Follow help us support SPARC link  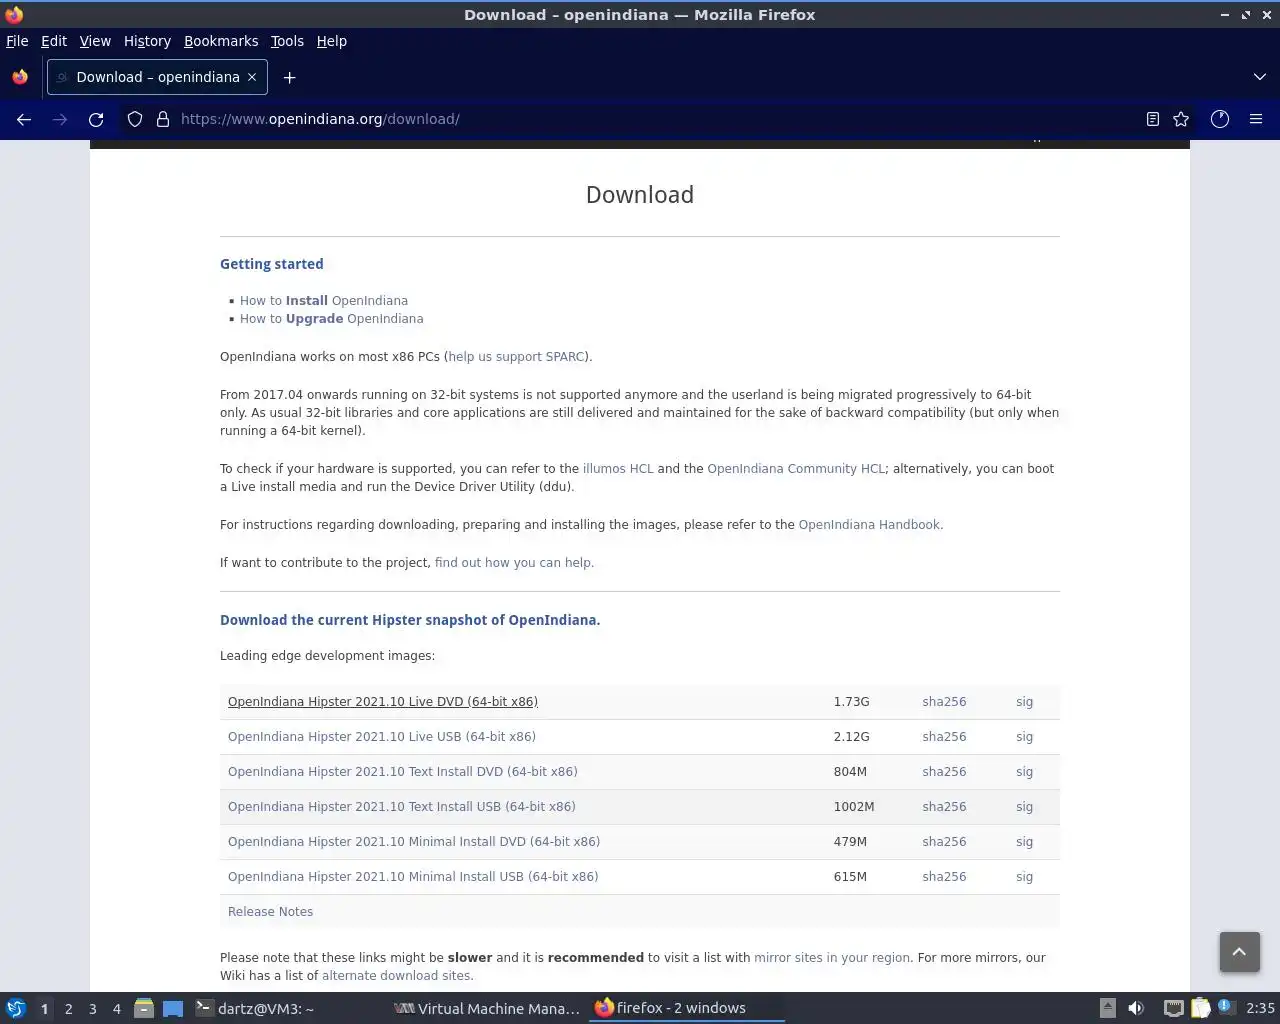click(x=517, y=356)
